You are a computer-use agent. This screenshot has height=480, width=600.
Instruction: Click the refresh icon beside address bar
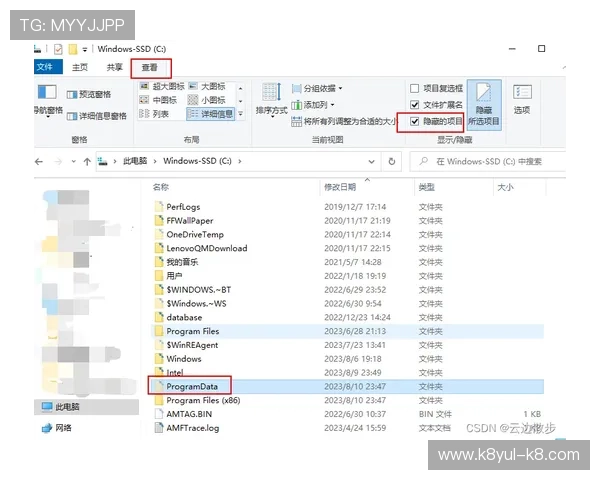[x=391, y=162]
